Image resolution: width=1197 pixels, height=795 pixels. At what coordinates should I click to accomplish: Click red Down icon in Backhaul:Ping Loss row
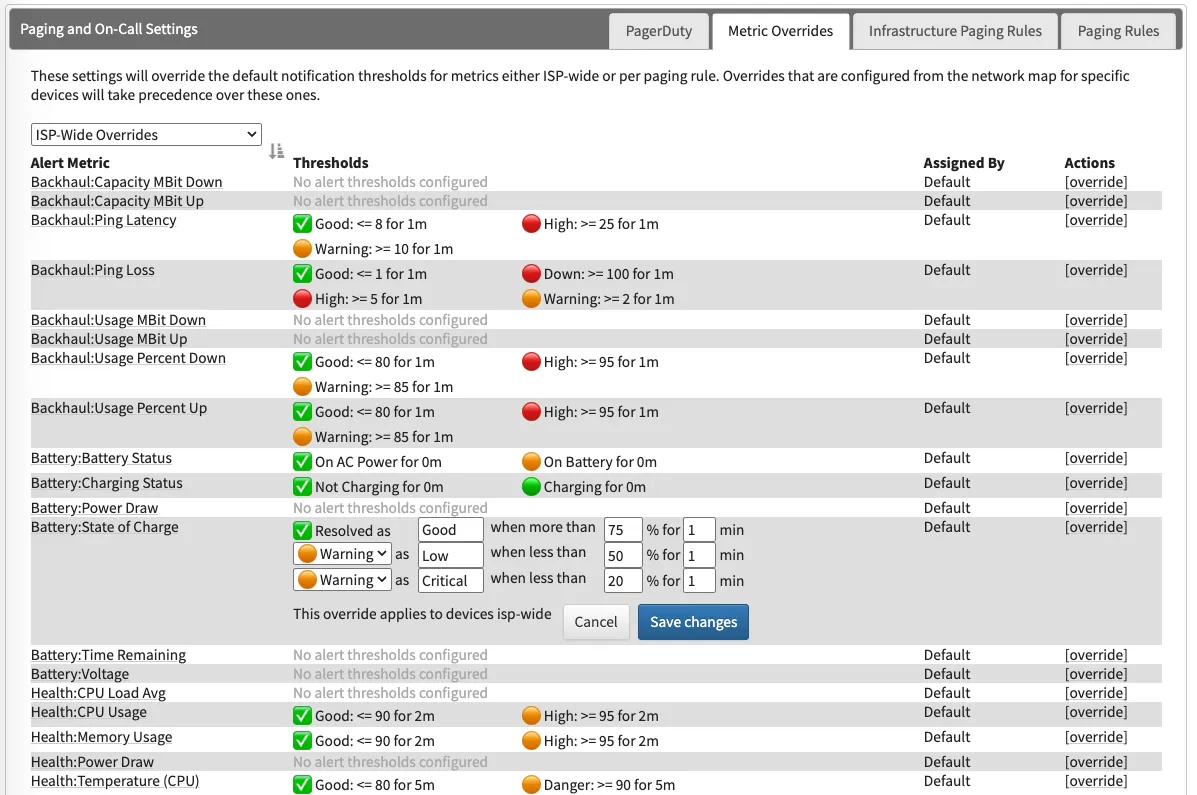pyautogui.click(x=531, y=273)
